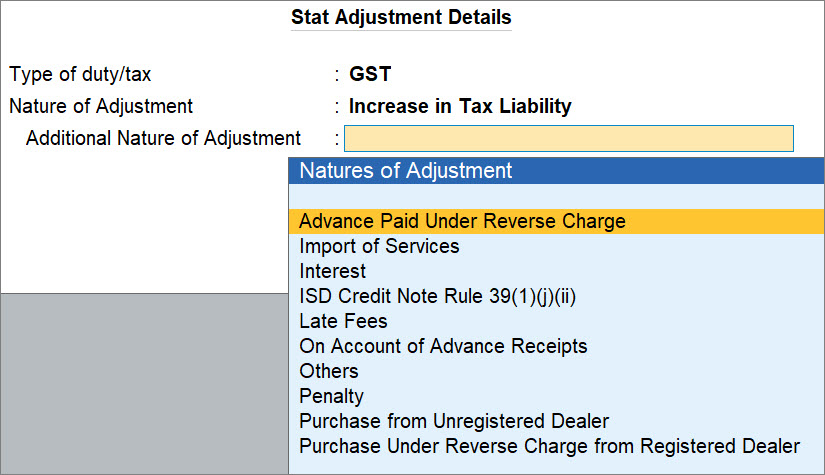Click the Nature of Adjustment label

pyautogui.click(x=101, y=106)
